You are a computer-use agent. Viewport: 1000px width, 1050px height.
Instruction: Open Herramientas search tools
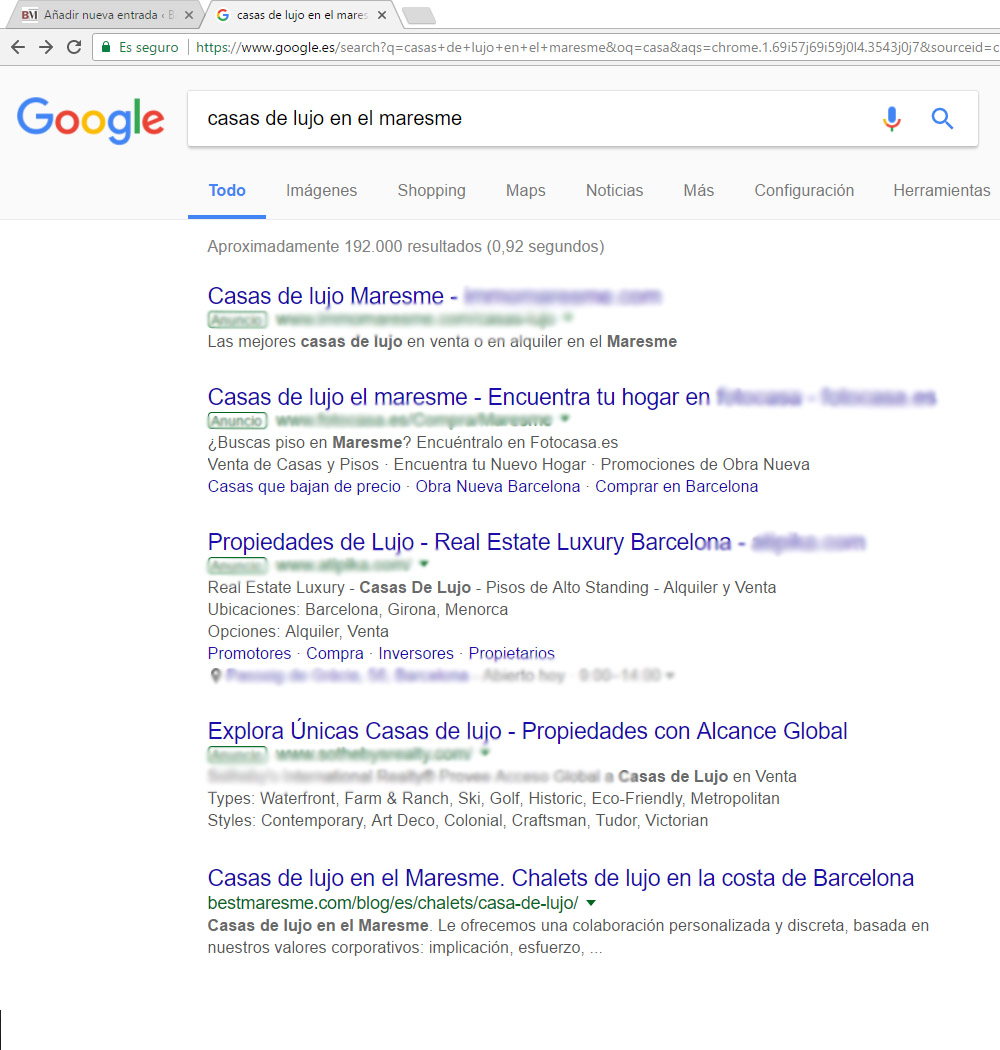coord(942,190)
